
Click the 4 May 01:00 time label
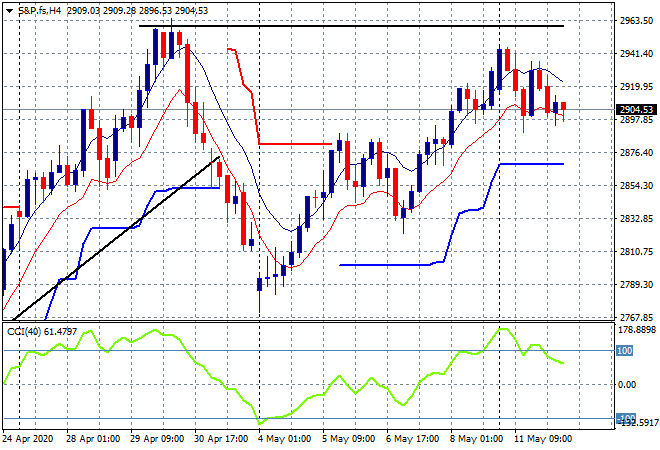(x=285, y=439)
